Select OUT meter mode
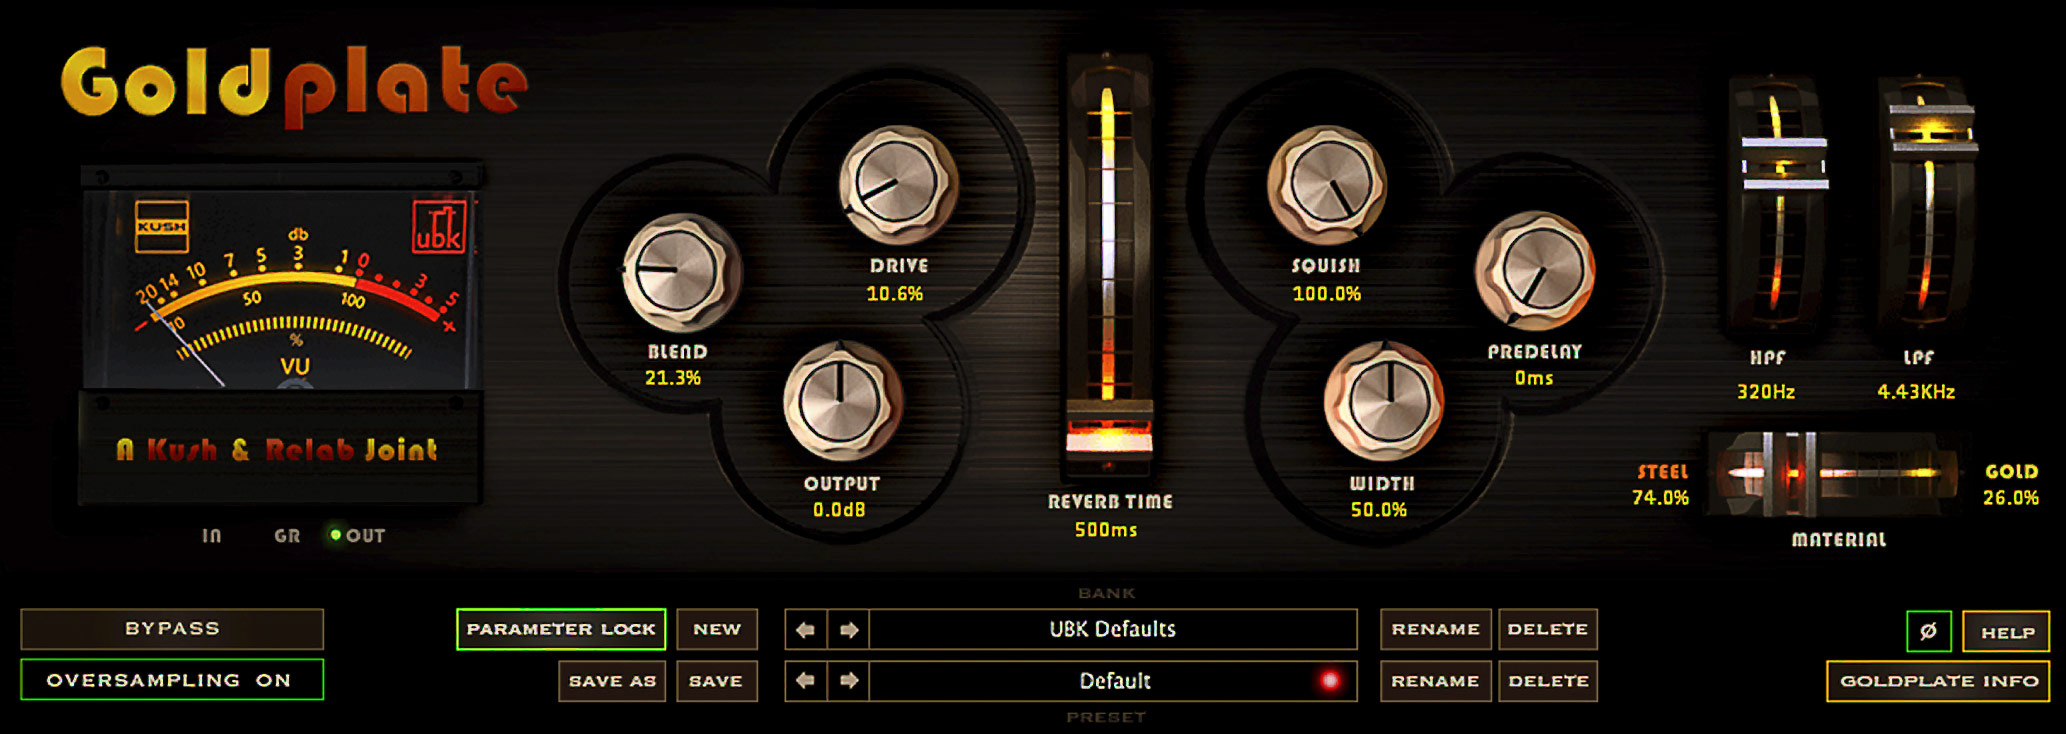The image size is (2066, 734). pyautogui.click(x=358, y=536)
